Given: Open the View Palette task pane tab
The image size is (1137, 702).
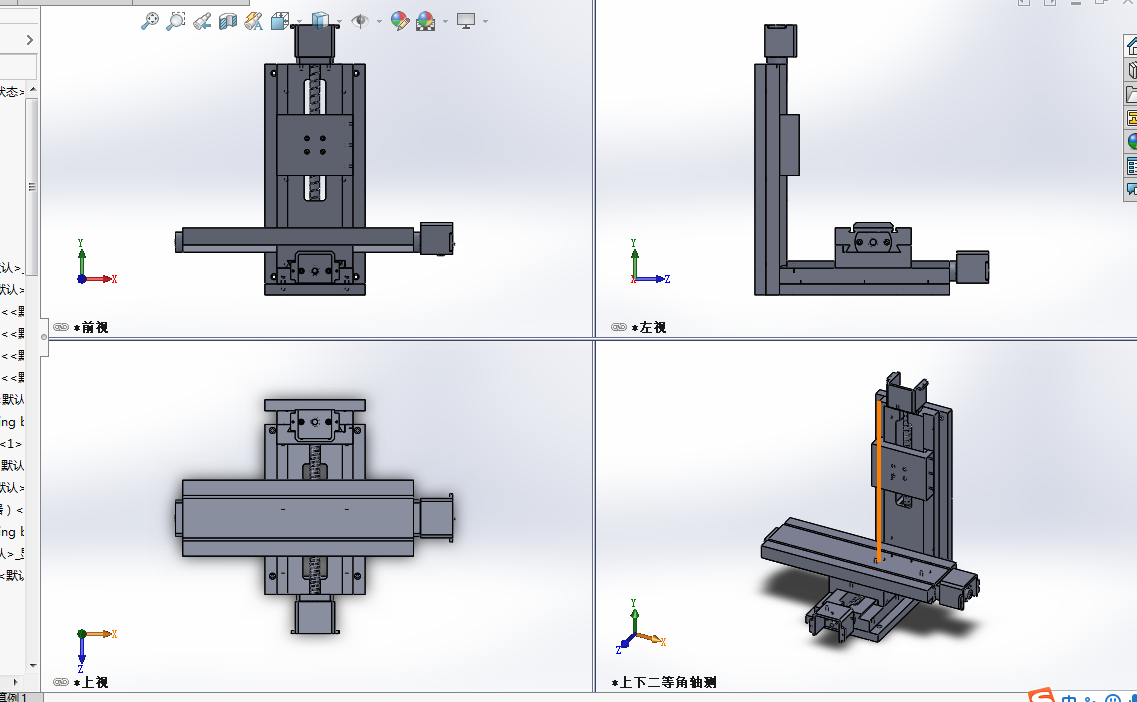Looking at the screenshot, I should [x=1131, y=117].
